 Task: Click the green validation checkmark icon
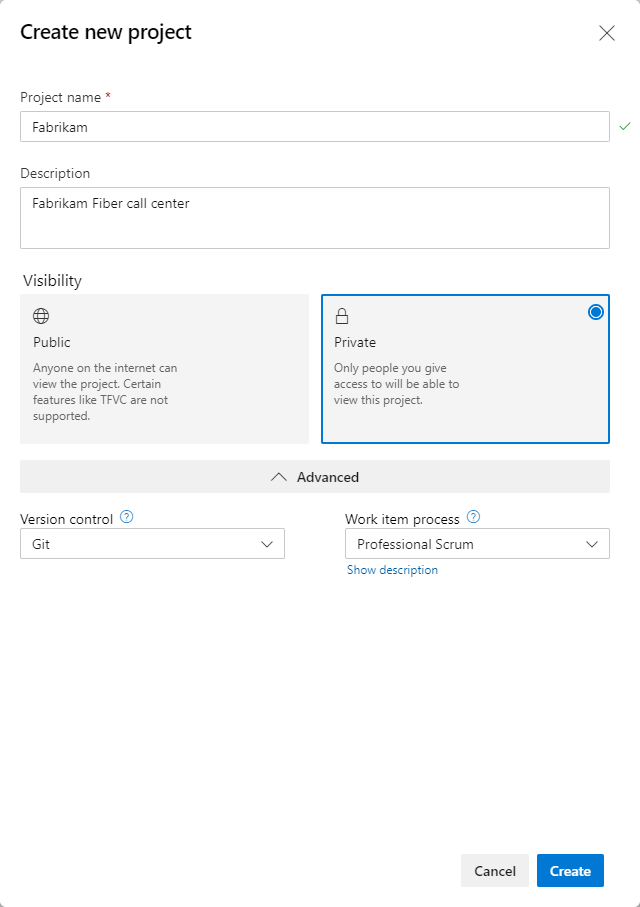[x=625, y=126]
